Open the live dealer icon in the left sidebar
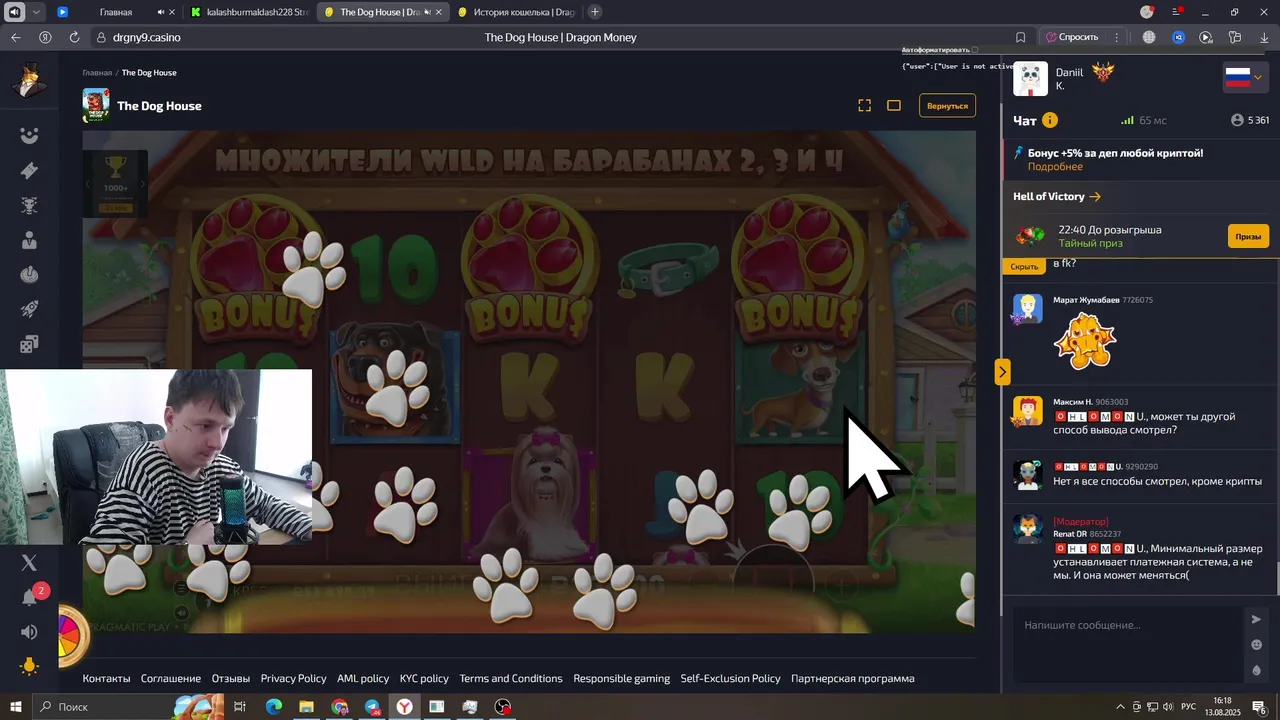 pyautogui.click(x=29, y=240)
